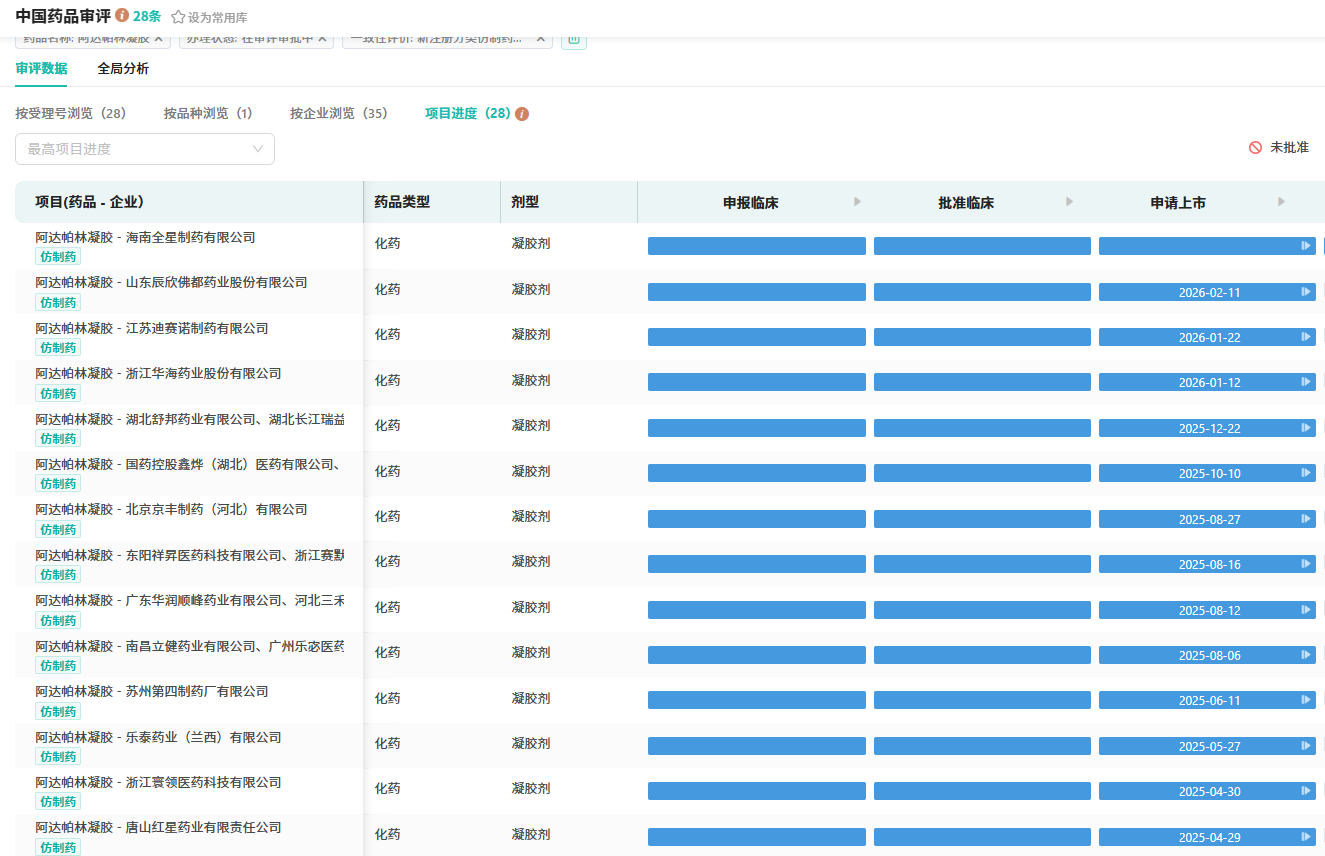
Task: Click the 申请上市 progress bar dated 2025-08-27
Action: point(1207,519)
